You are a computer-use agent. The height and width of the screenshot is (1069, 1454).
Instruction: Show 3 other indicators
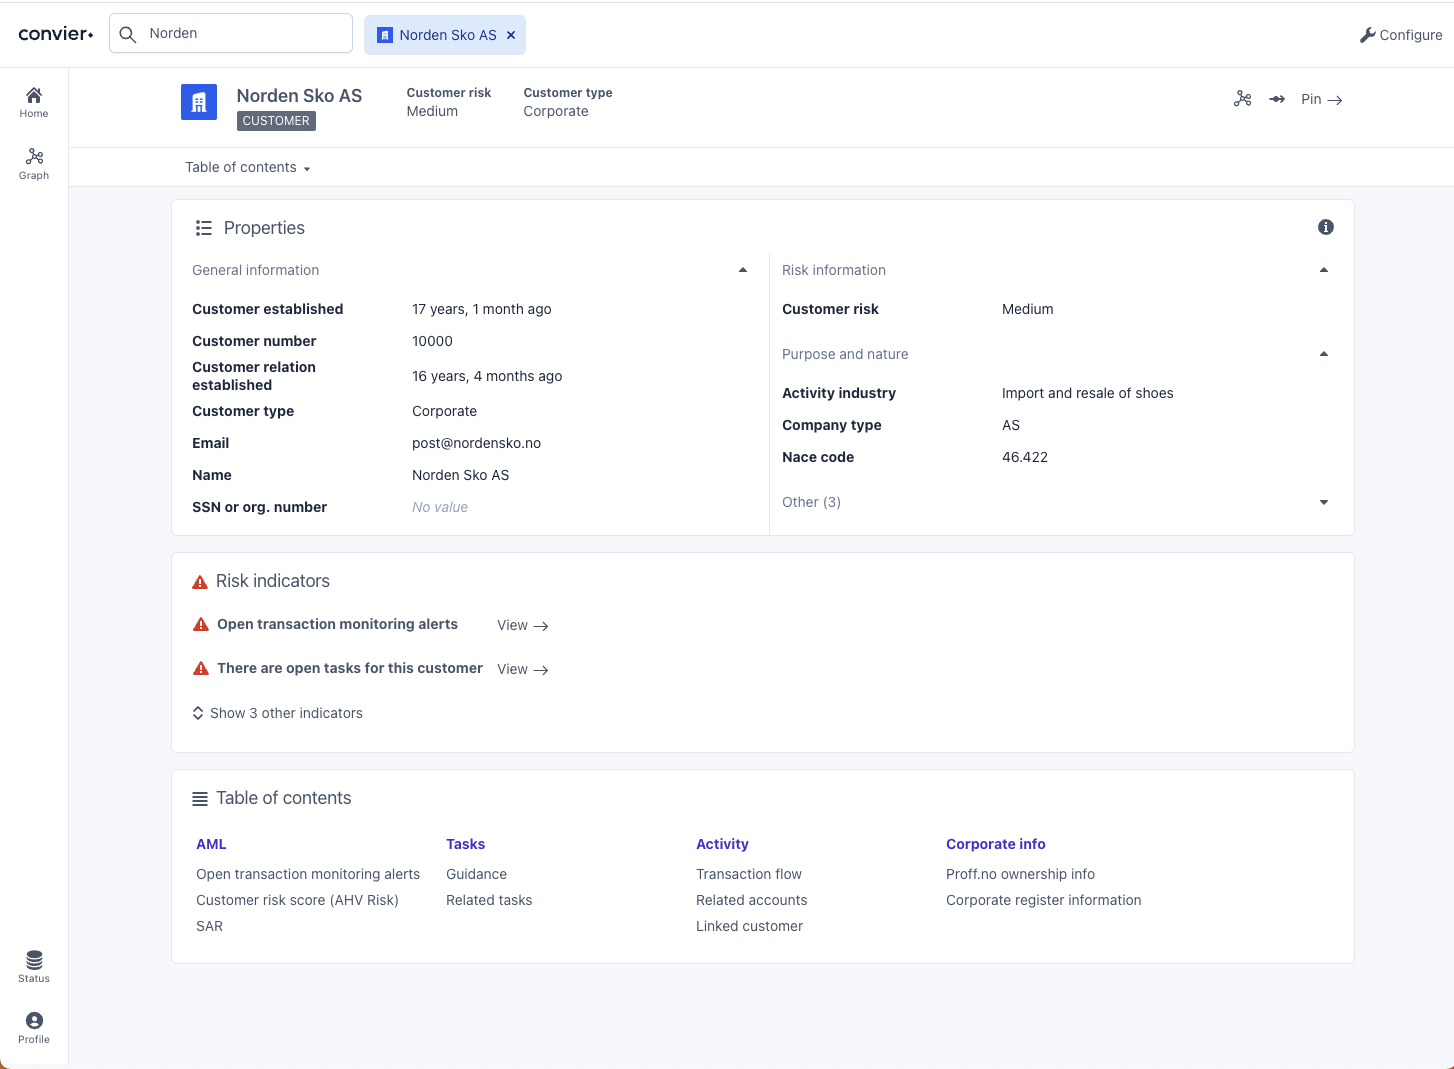pyautogui.click(x=278, y=713)
